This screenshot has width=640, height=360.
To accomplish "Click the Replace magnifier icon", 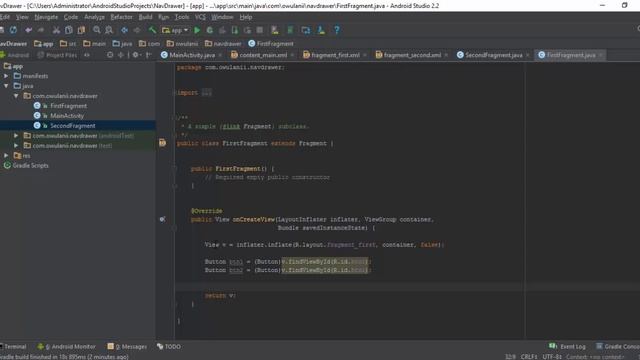I will tap(109, 30).
